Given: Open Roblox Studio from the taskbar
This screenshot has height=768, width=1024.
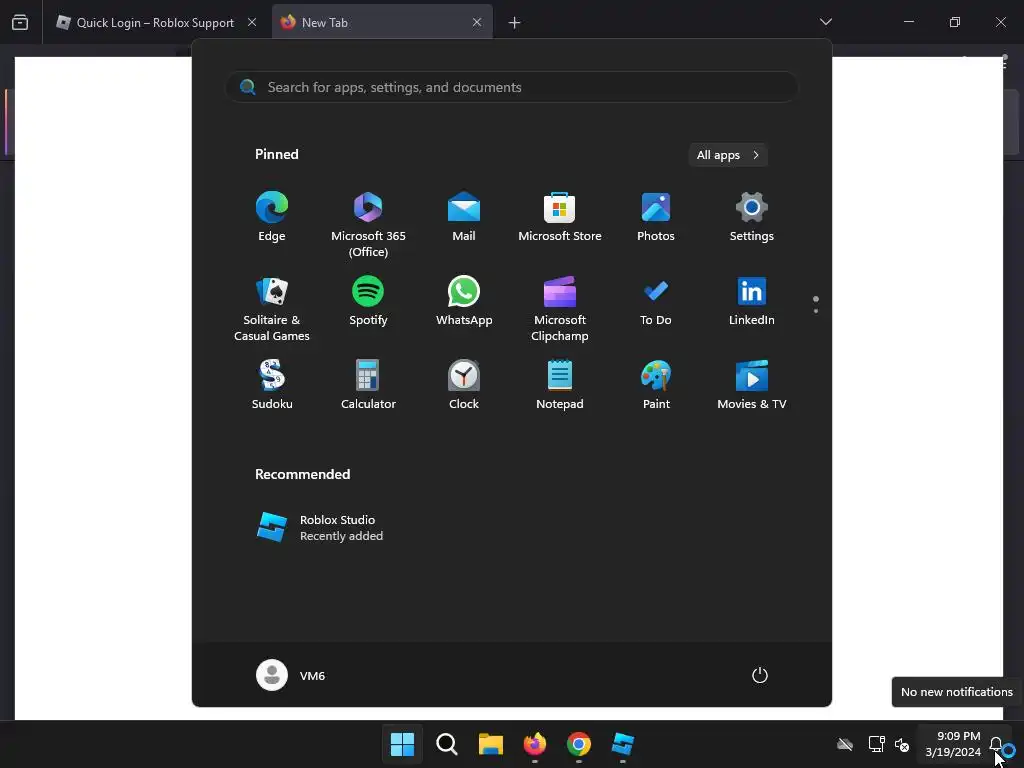Looking at the screenshot, I should (x=622, y=744).
